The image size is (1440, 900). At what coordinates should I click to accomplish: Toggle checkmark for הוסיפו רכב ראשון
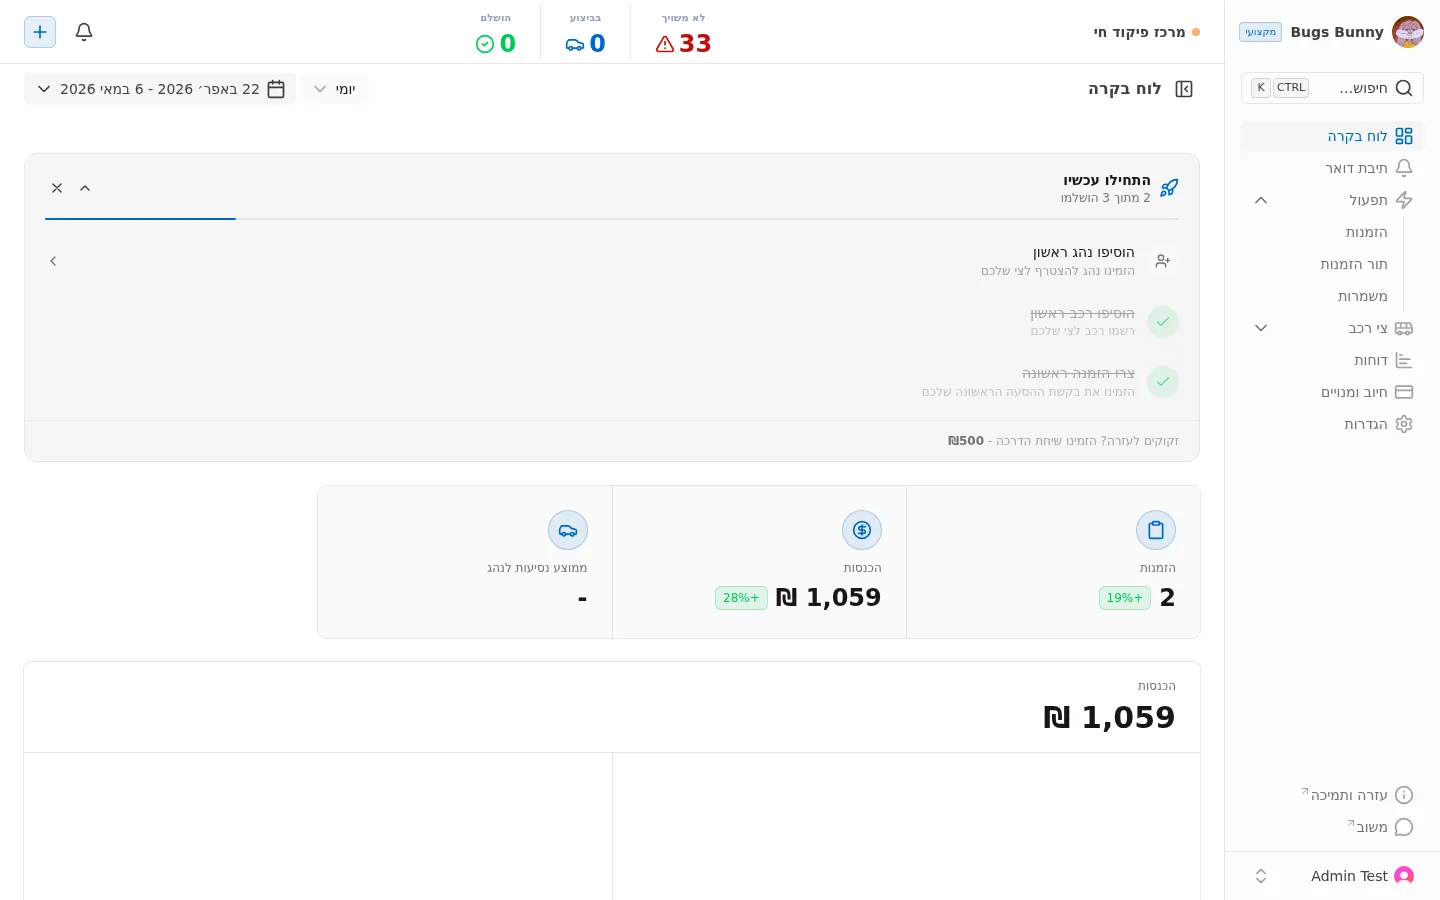click(1163, 322)
